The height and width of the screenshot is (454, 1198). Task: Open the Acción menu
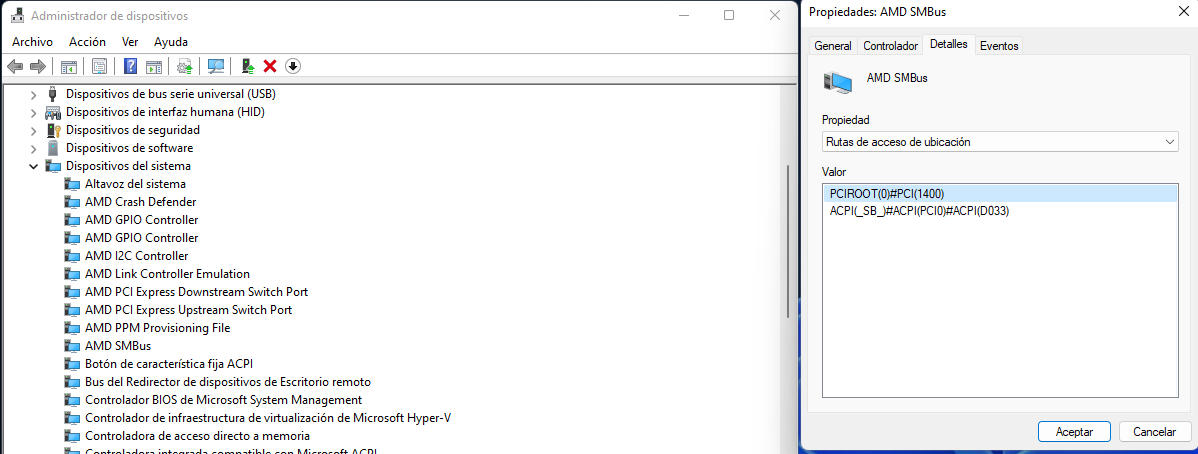click(87, 42)
